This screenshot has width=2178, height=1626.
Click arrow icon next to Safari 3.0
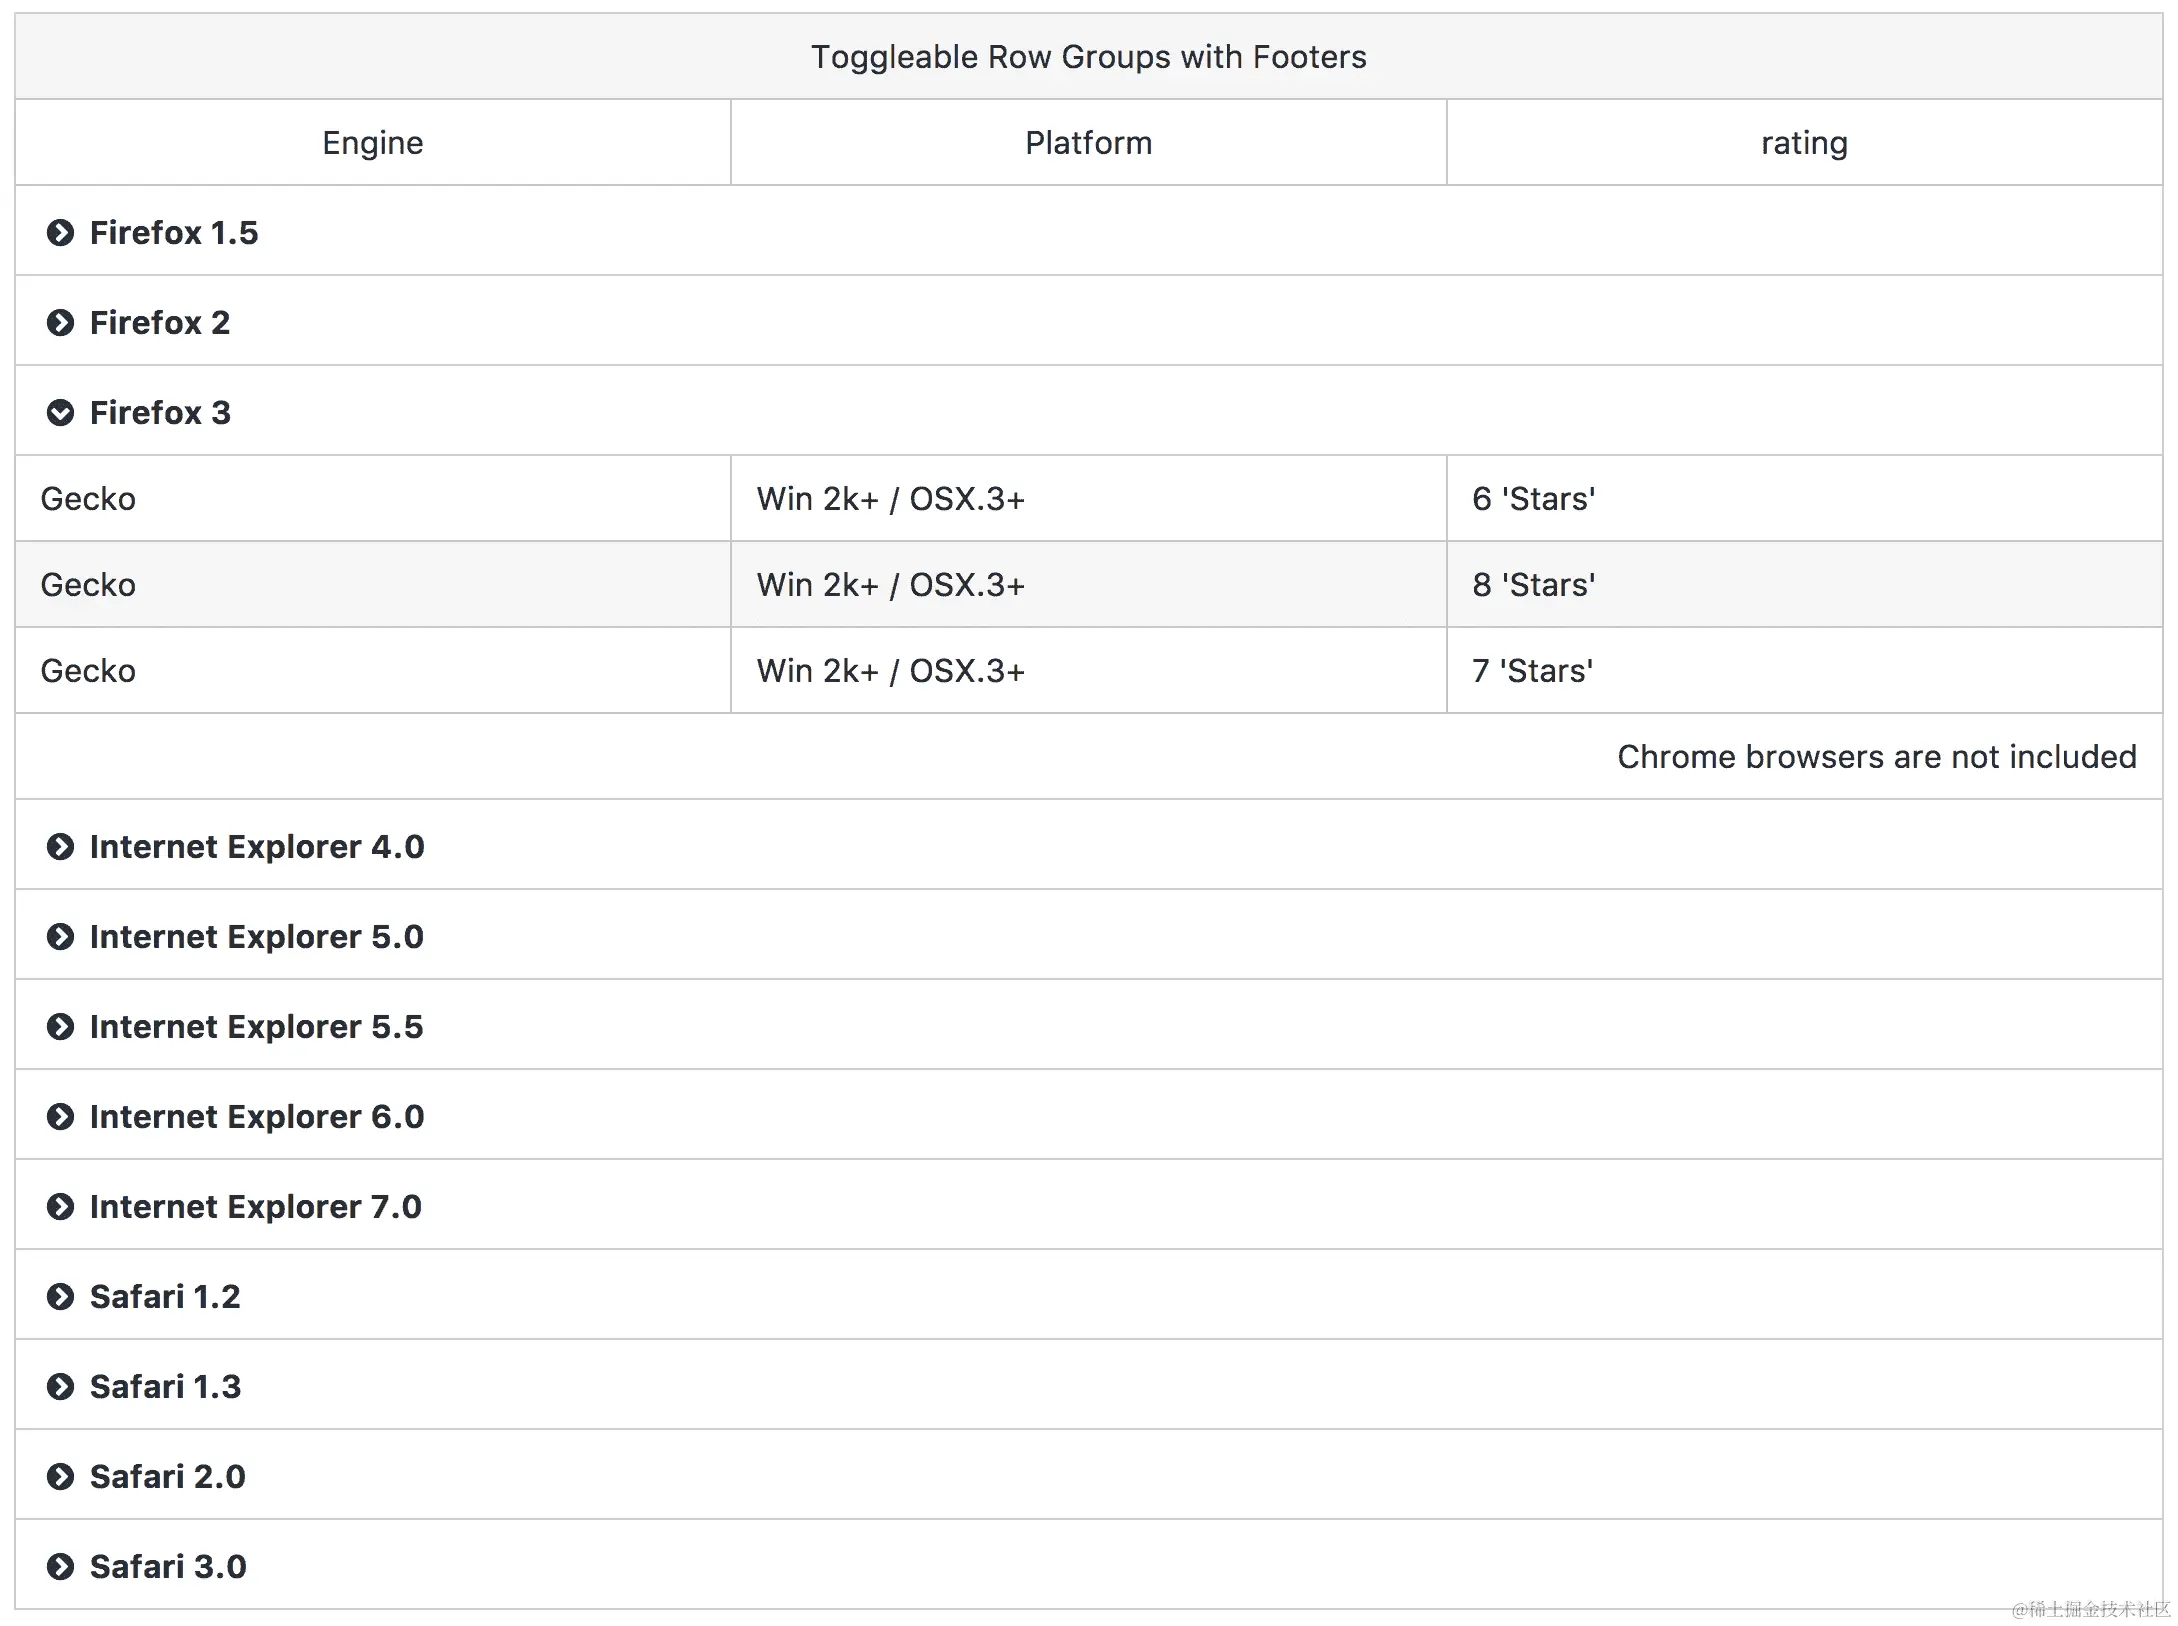point(60,1567)
